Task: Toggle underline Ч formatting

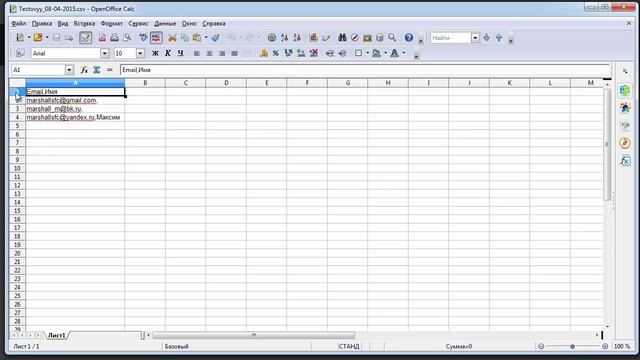Action: (x=180, y=53)
